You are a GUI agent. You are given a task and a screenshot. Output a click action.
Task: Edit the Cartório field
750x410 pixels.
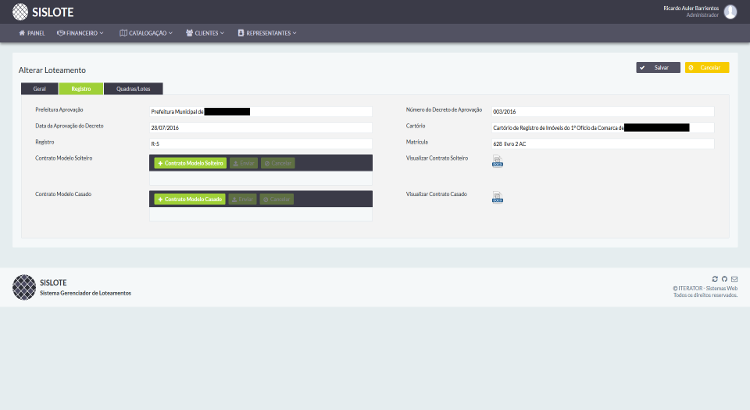[603, 128]
